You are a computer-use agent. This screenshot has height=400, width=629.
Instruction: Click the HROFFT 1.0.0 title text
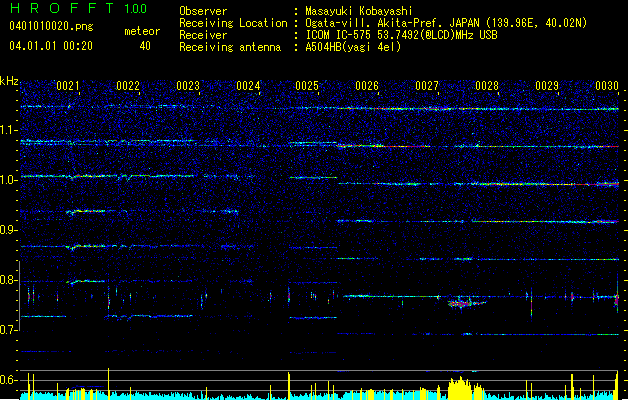[79, 8]
